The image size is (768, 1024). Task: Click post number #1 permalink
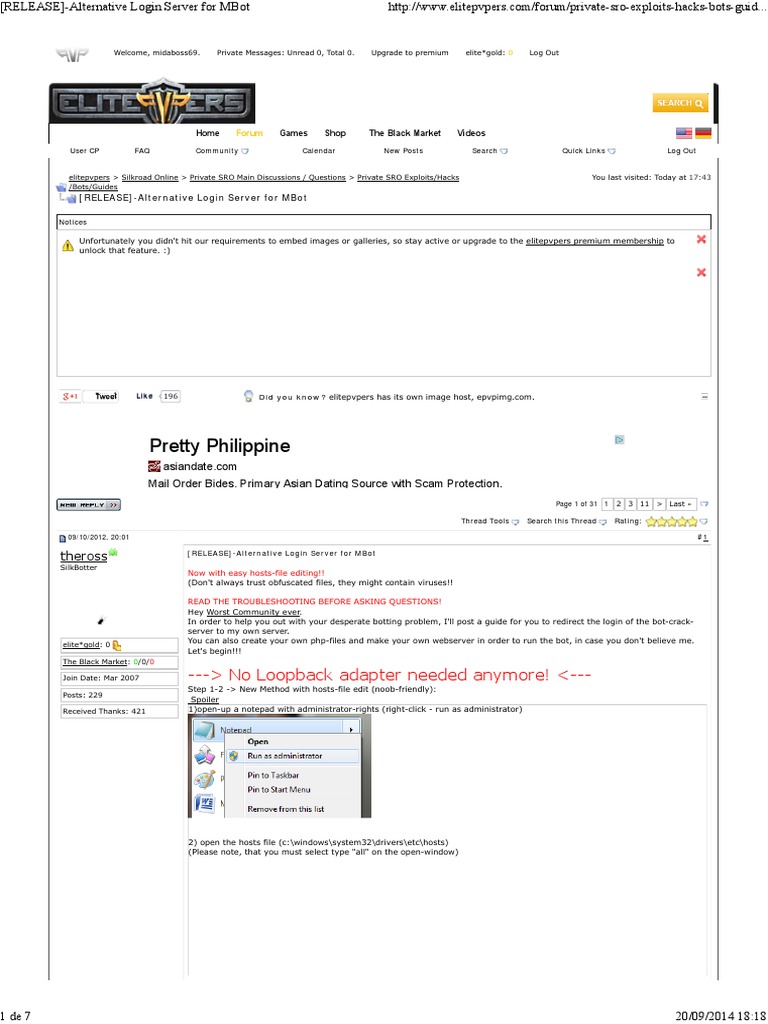(705, 537)
